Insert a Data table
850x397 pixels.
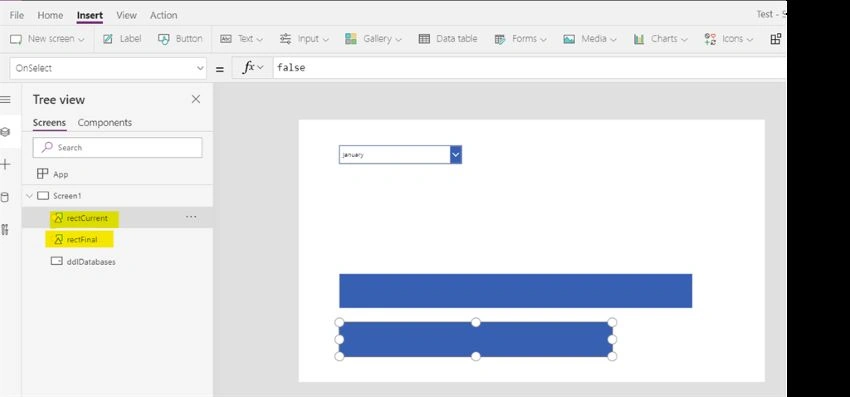448,39
